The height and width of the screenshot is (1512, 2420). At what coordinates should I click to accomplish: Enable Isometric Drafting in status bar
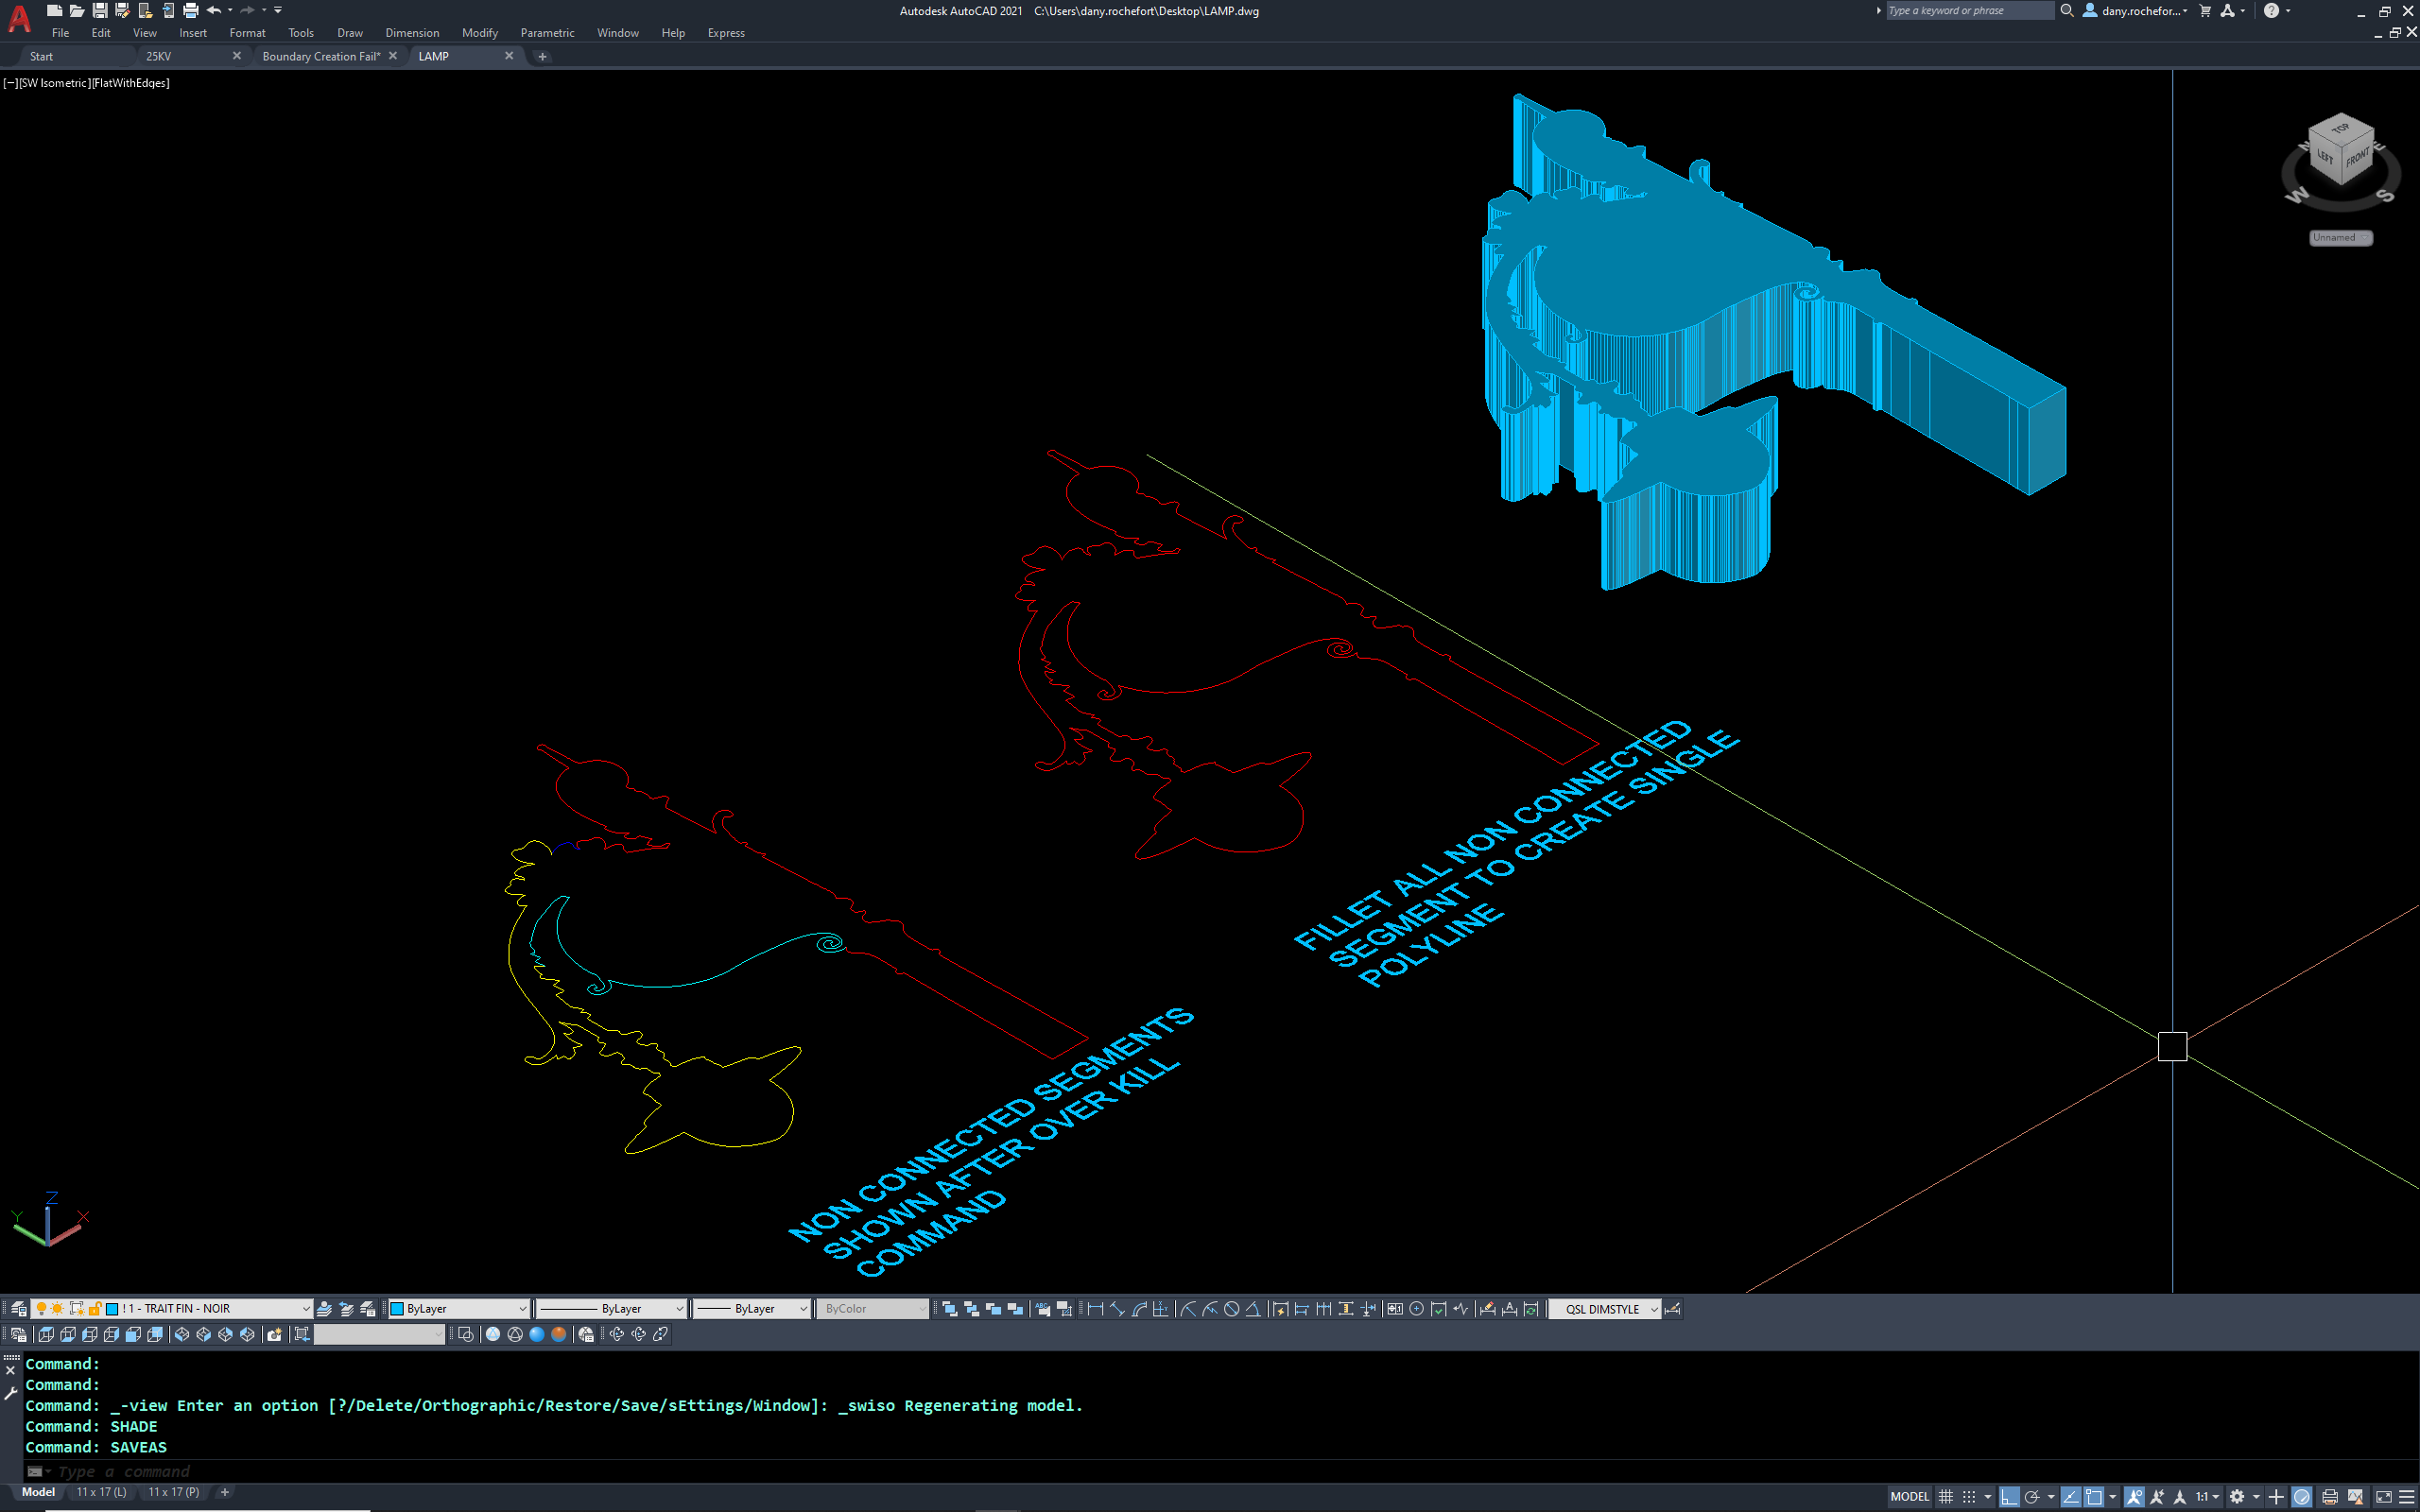click(x=2071, y=1495)
